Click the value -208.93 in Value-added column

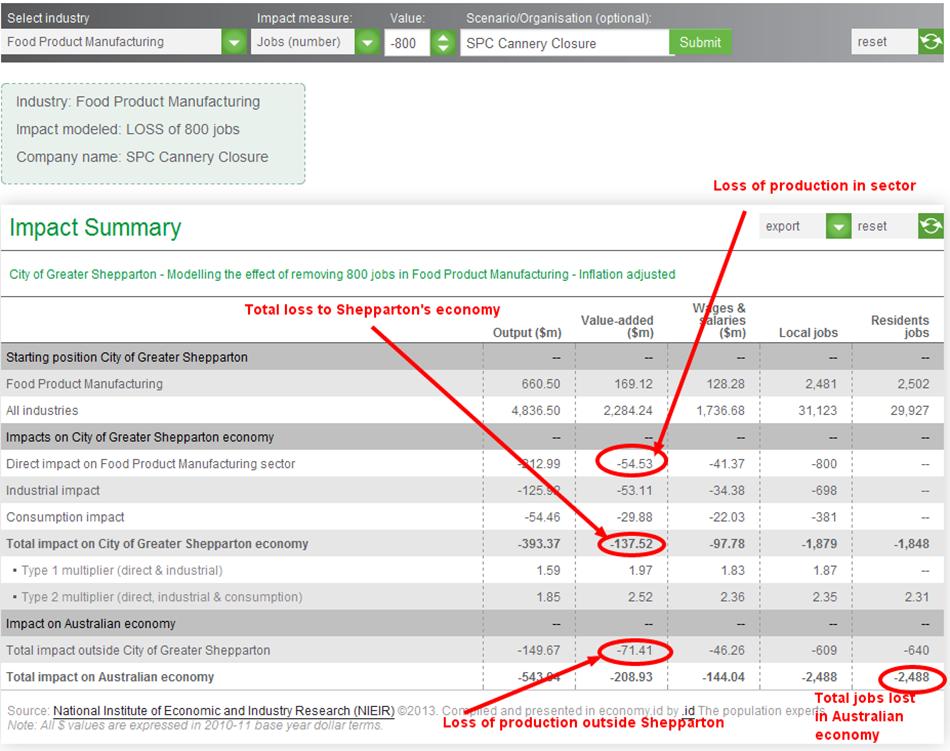631,677
